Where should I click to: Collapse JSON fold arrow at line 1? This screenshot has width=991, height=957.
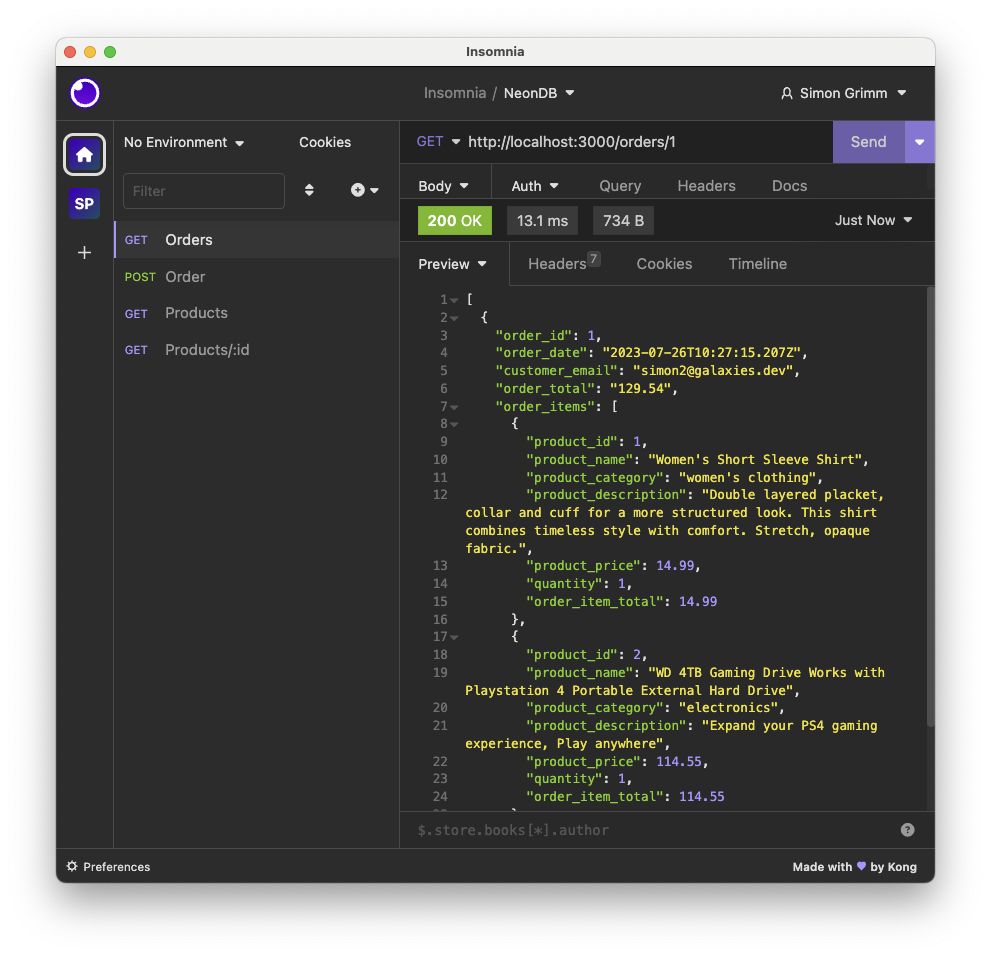(x=454, y=300)
